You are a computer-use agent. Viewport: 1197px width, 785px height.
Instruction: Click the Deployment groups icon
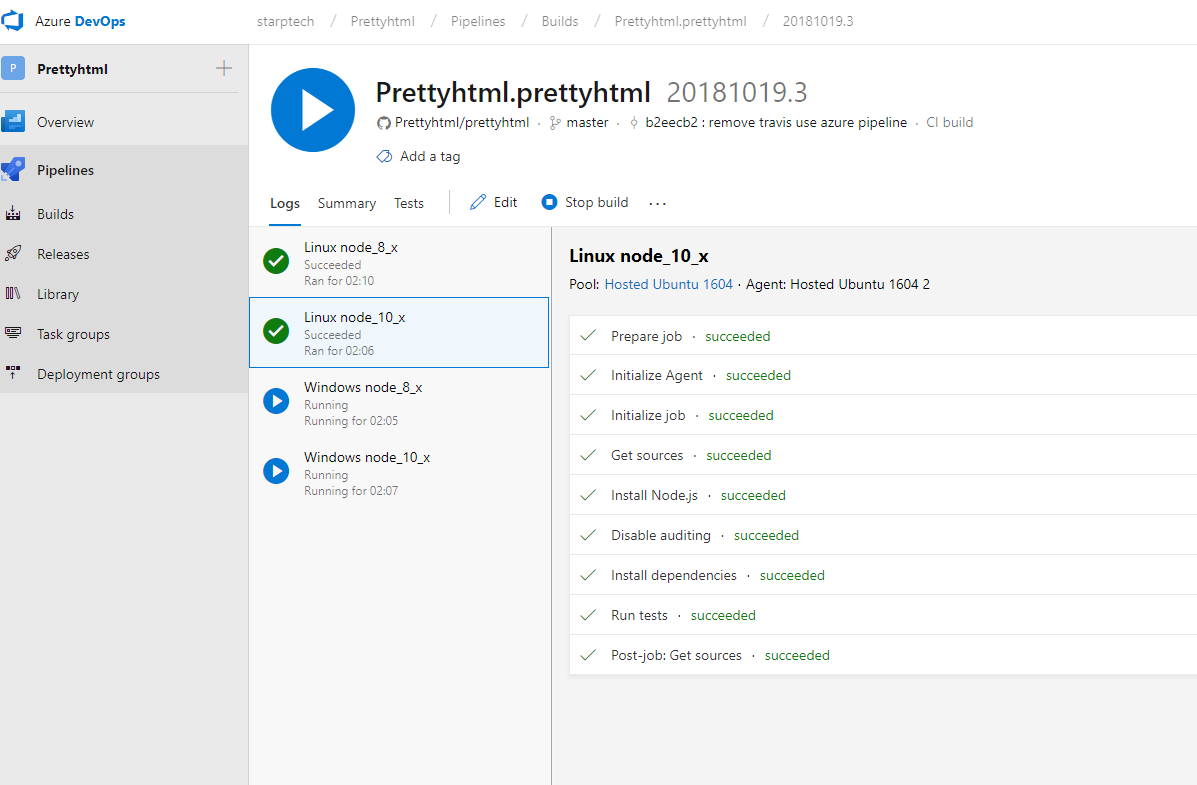pyautogui.click(x=13, y=373)
